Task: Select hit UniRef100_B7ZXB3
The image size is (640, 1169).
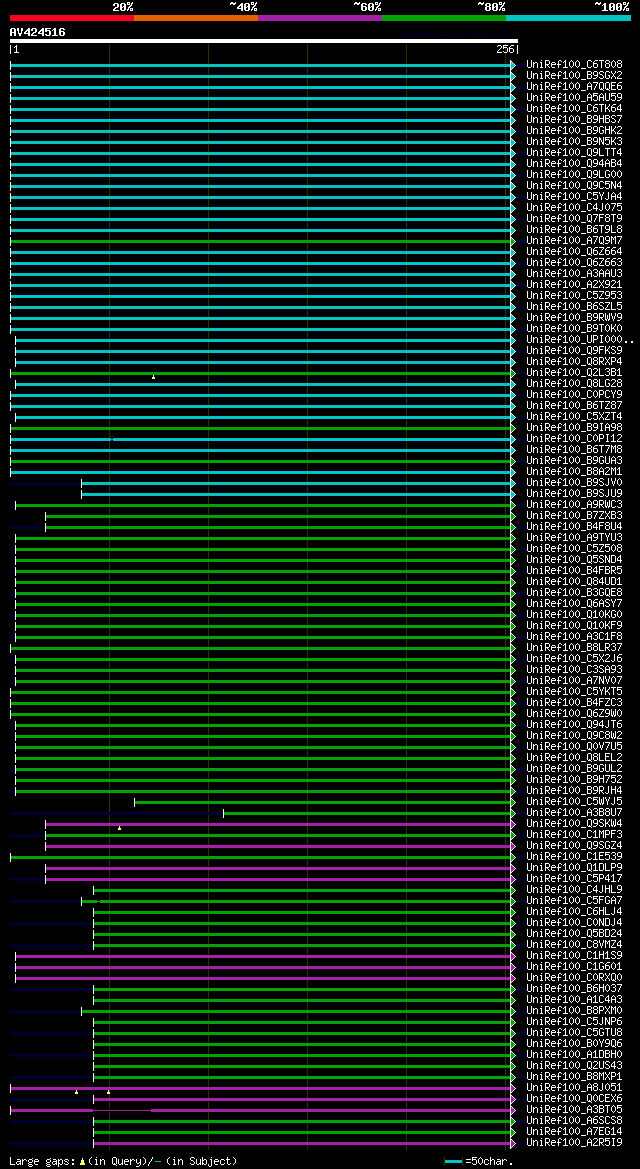Action: tap(574, 515)
